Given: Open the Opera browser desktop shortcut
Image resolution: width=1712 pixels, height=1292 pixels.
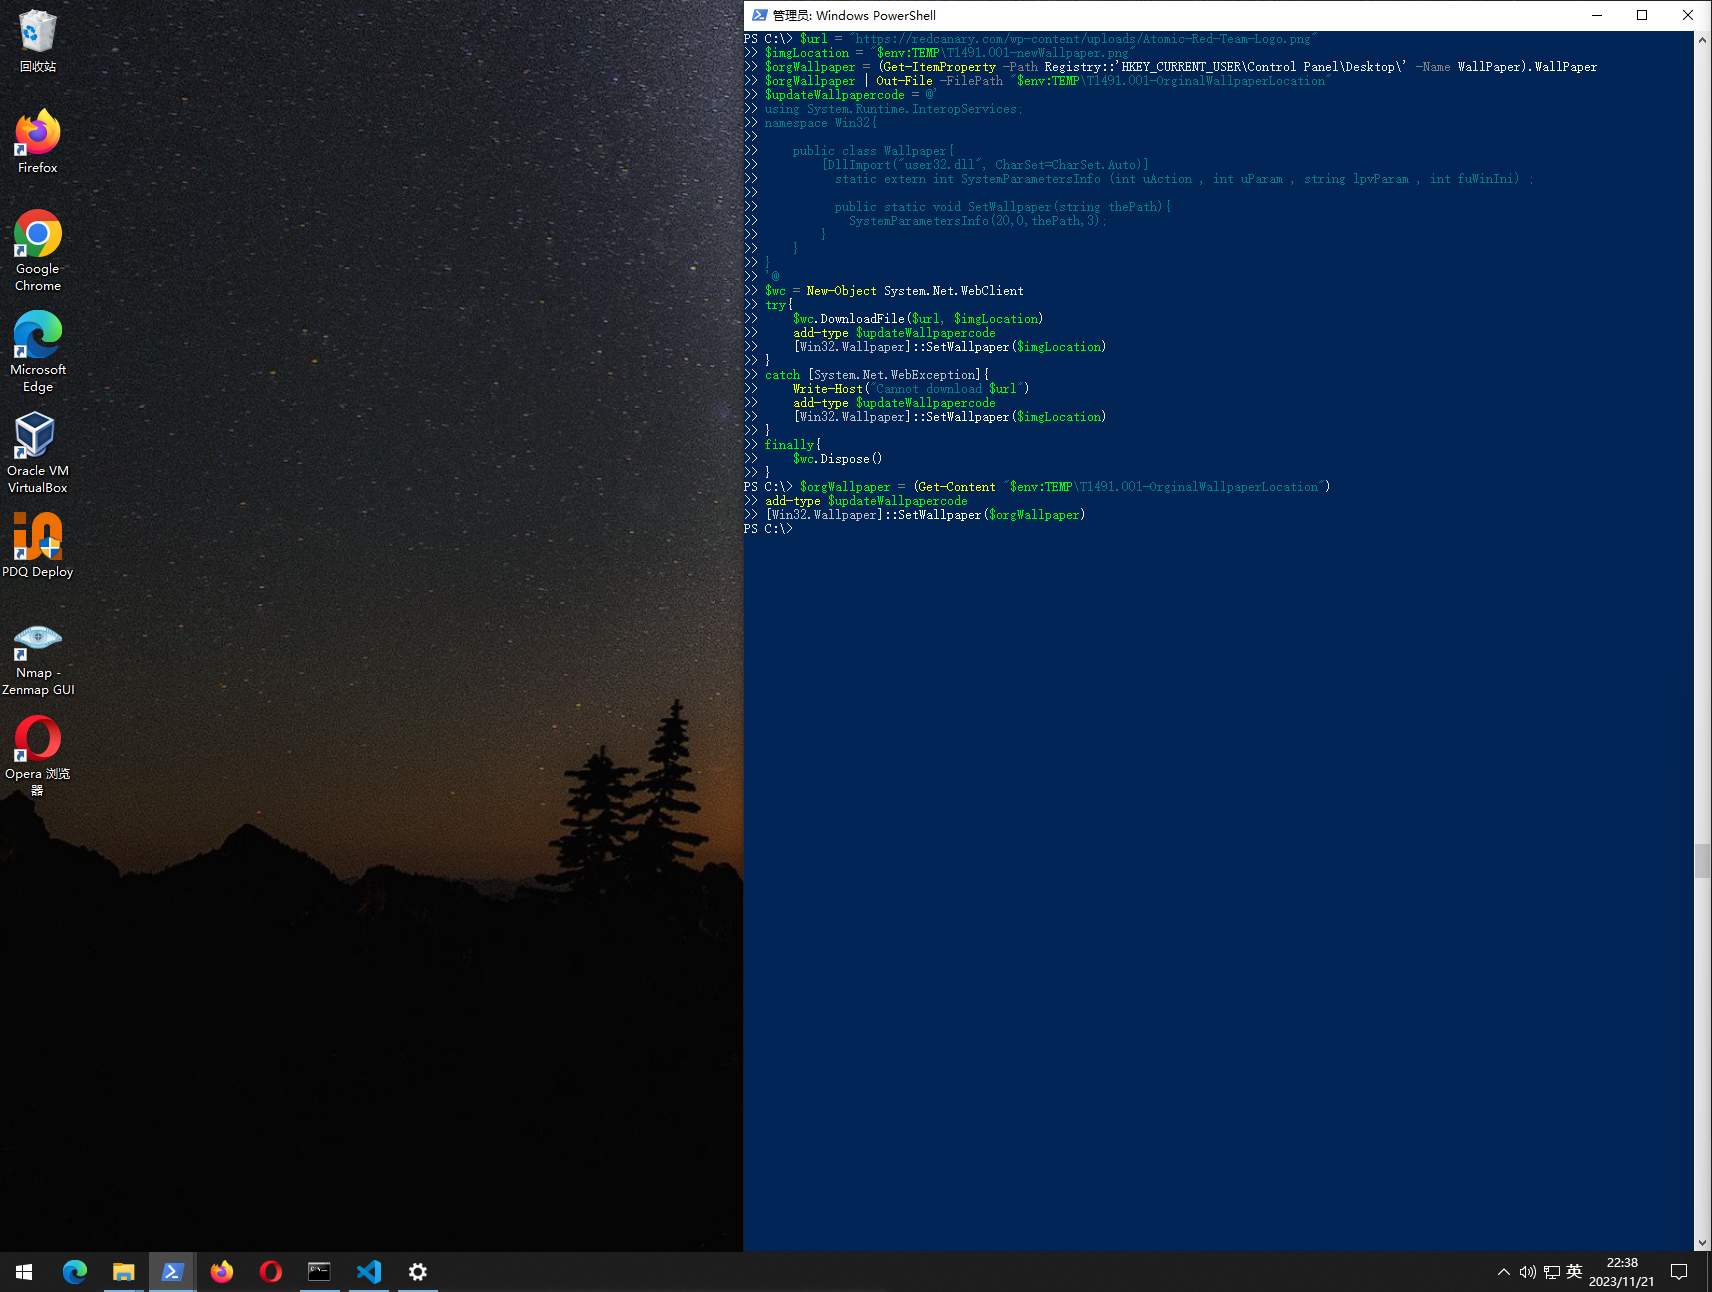Looking at the screenshot, I should coord(37,756).
